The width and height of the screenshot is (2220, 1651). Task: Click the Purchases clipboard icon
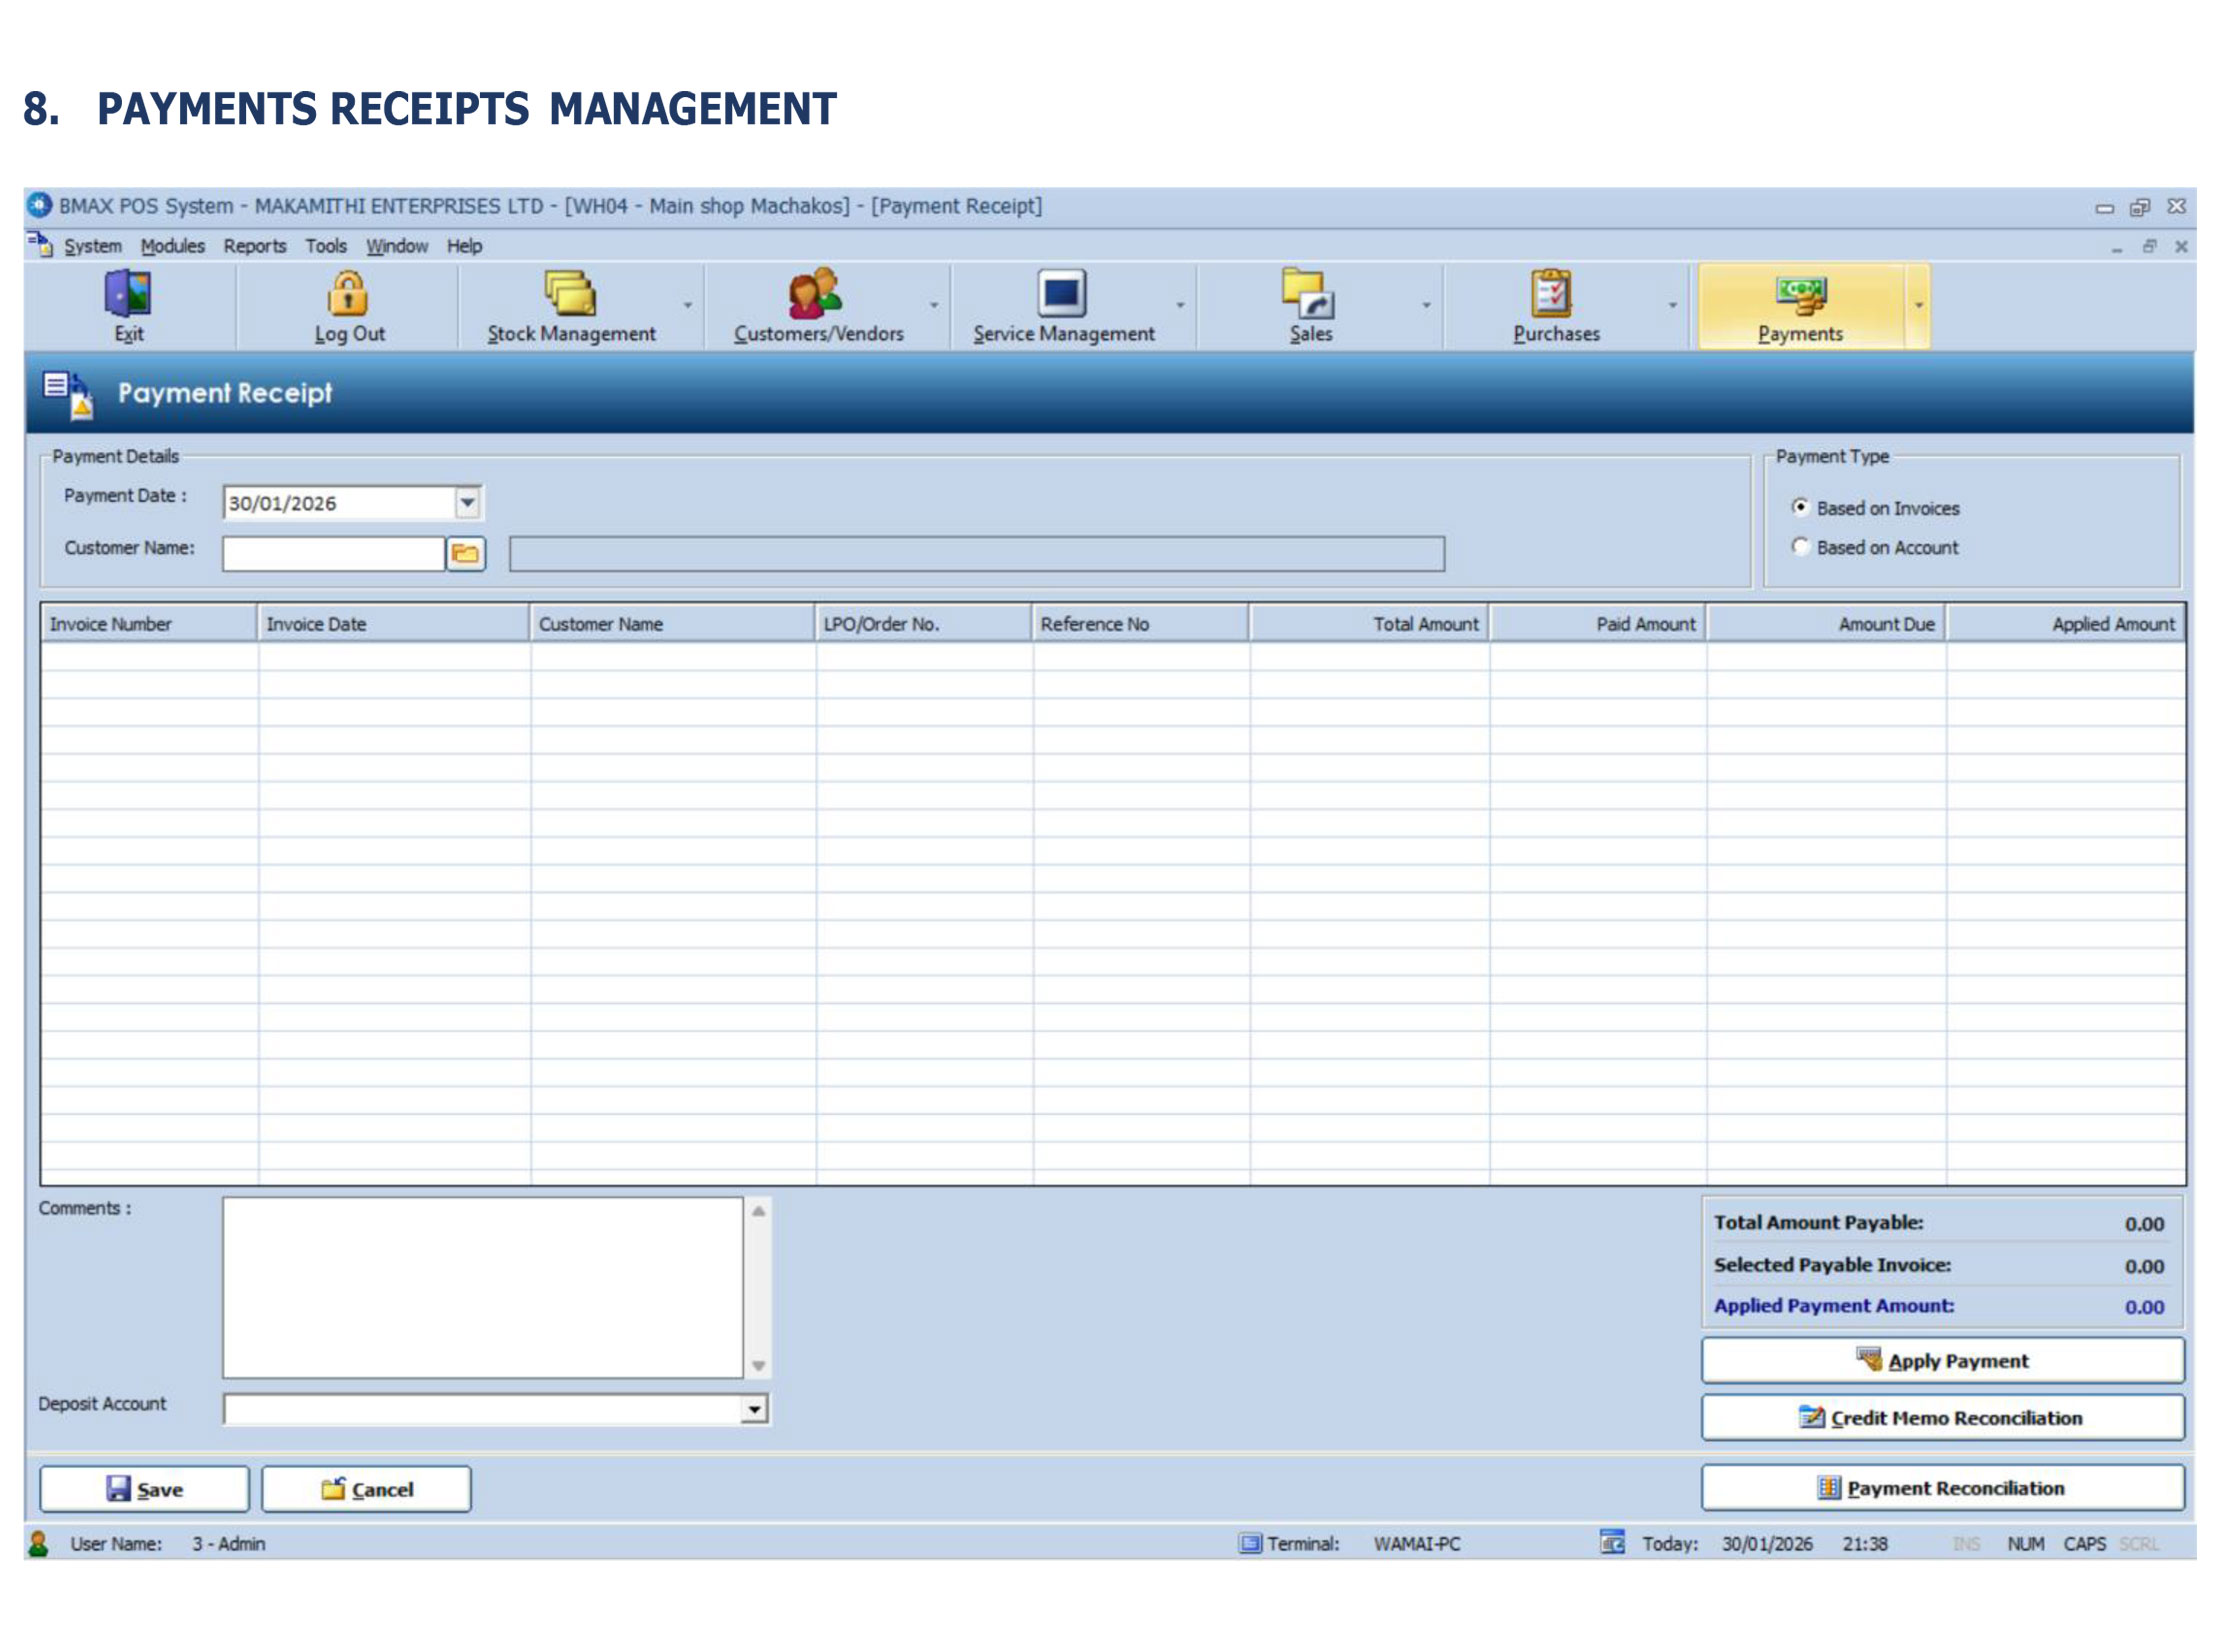pyautogui.click(x=1554, y=296)
